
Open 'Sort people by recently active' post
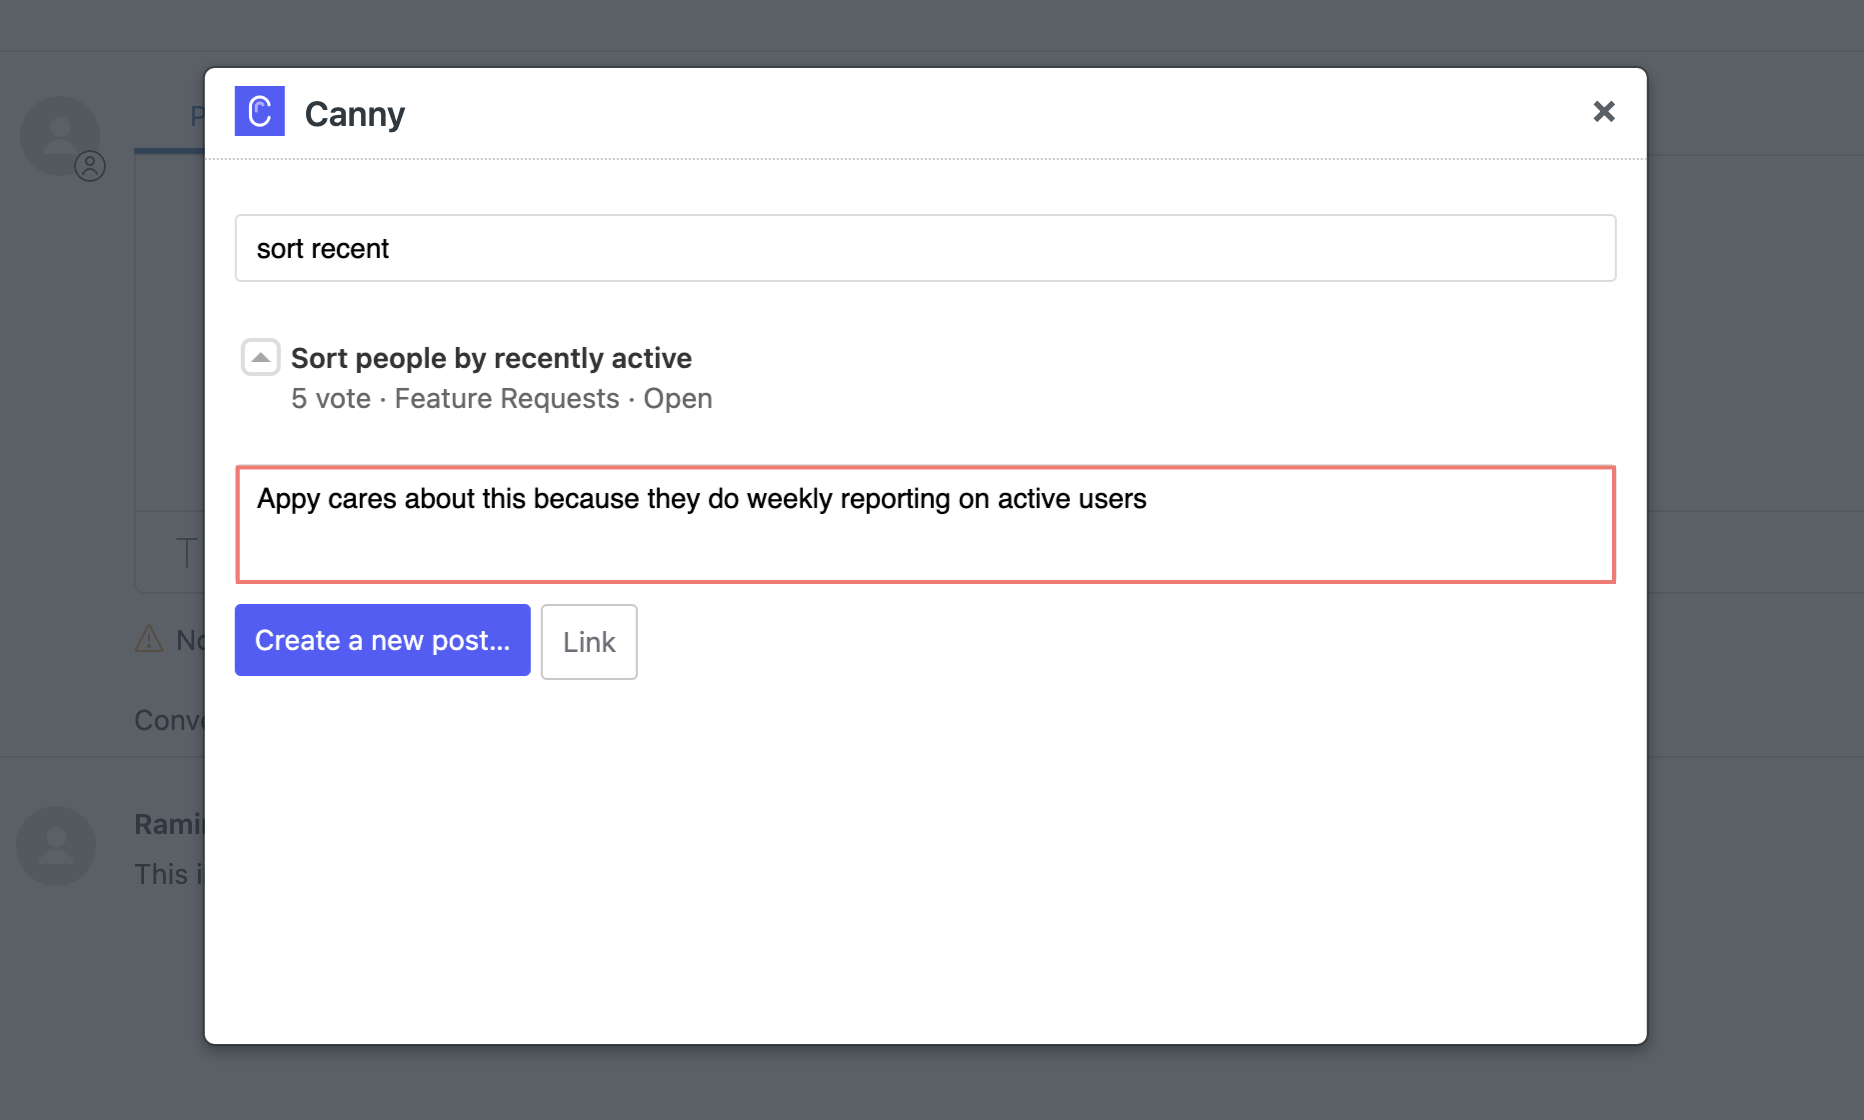(491, 358)
